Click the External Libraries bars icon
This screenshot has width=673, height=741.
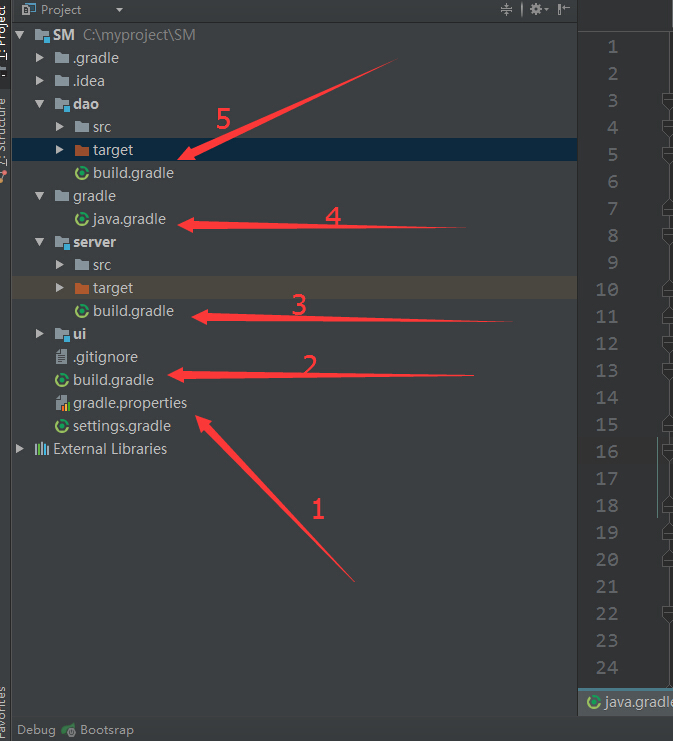[x=42, y=448]
